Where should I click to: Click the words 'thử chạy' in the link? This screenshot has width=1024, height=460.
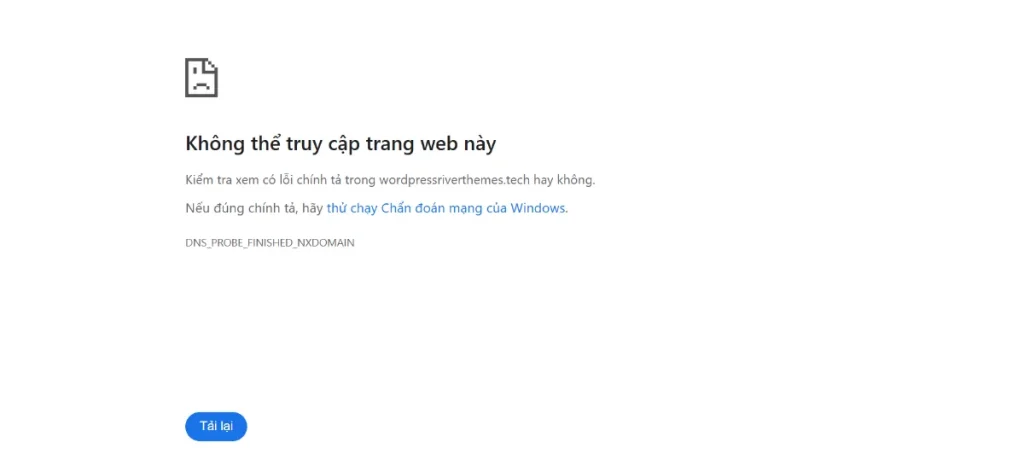click(x=352, y=209)
